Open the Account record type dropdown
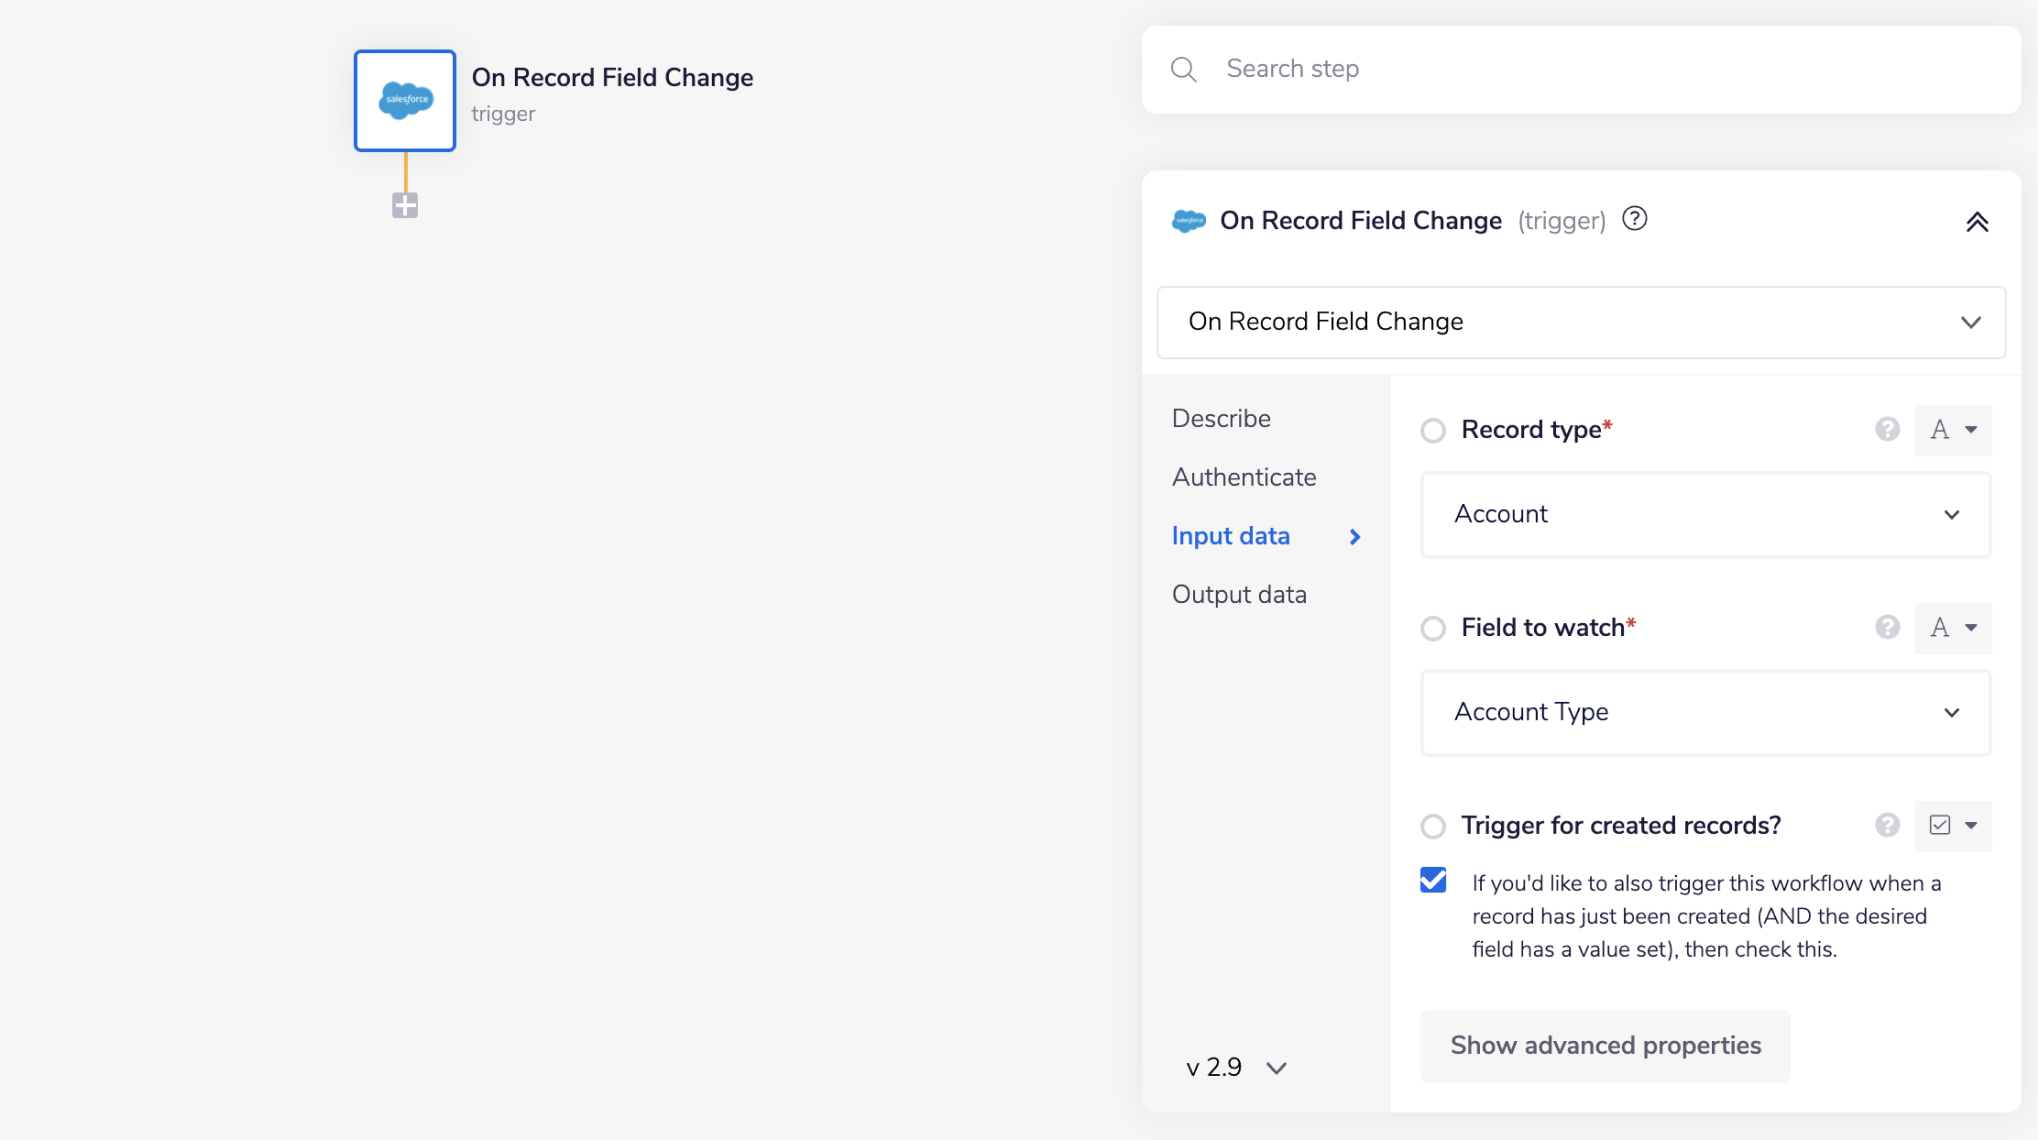This screenshot has height=1140, width=2039. 1704,514
